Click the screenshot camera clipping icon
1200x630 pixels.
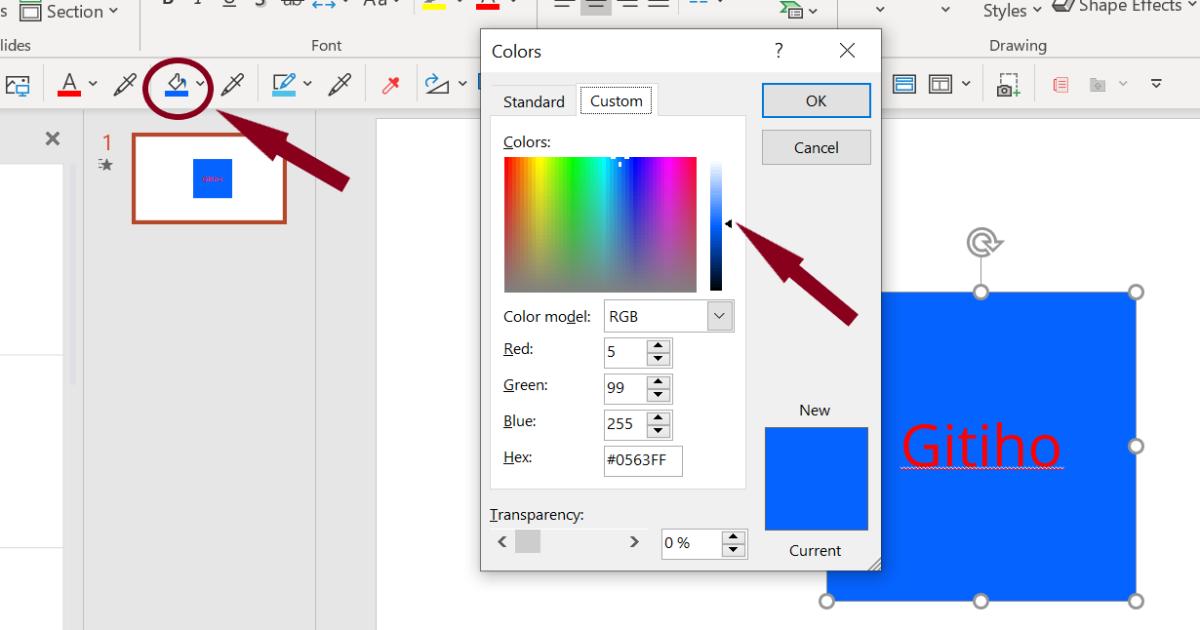coord(1007,85)
